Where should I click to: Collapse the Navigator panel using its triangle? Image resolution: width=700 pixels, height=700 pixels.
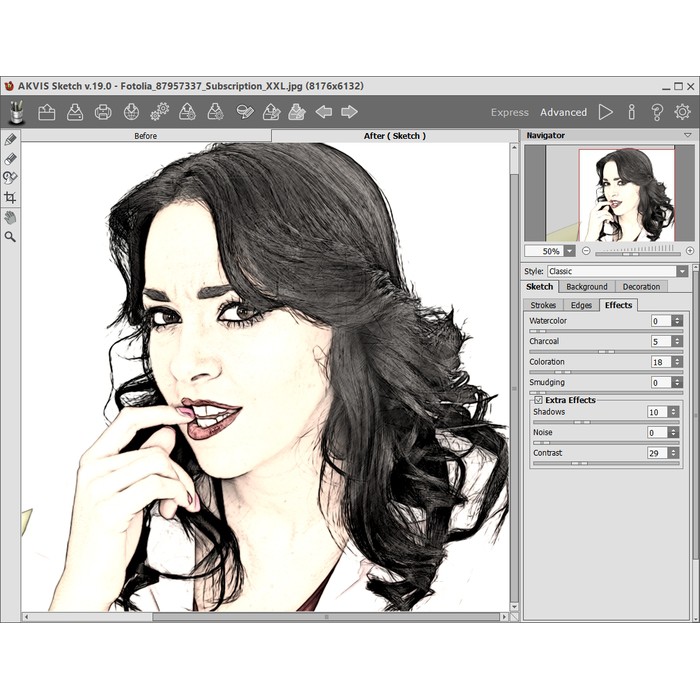click(687, 135)
